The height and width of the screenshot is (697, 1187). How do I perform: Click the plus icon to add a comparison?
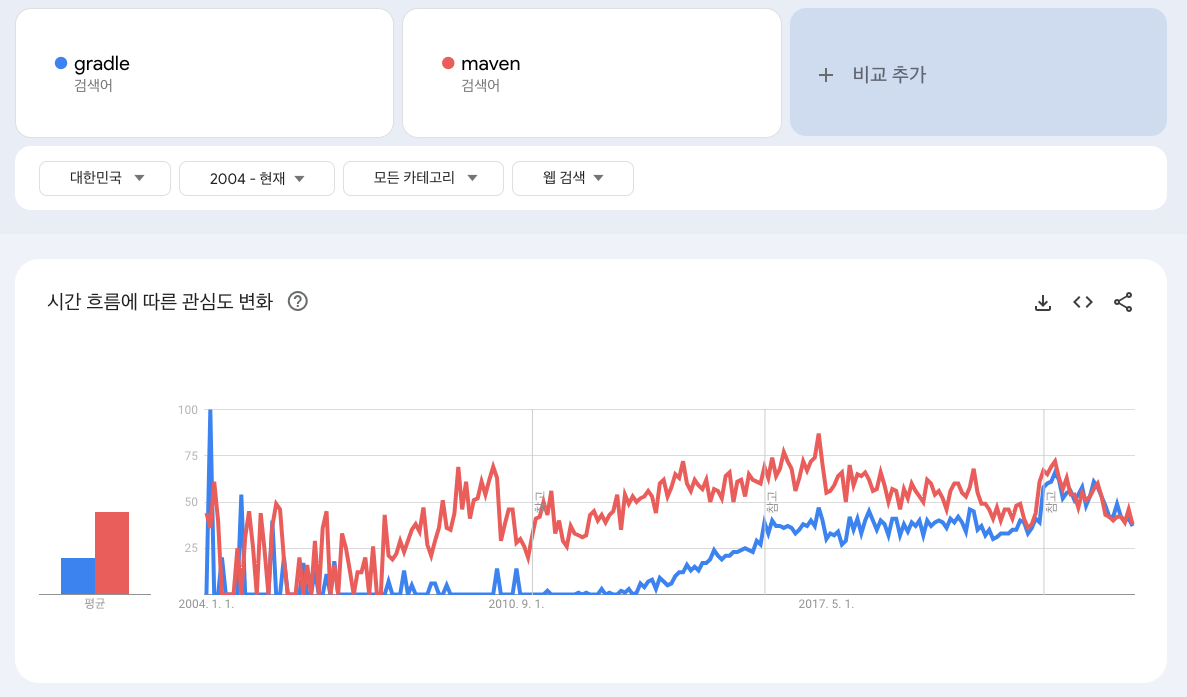pyautogui.click(x=826, y=73)
